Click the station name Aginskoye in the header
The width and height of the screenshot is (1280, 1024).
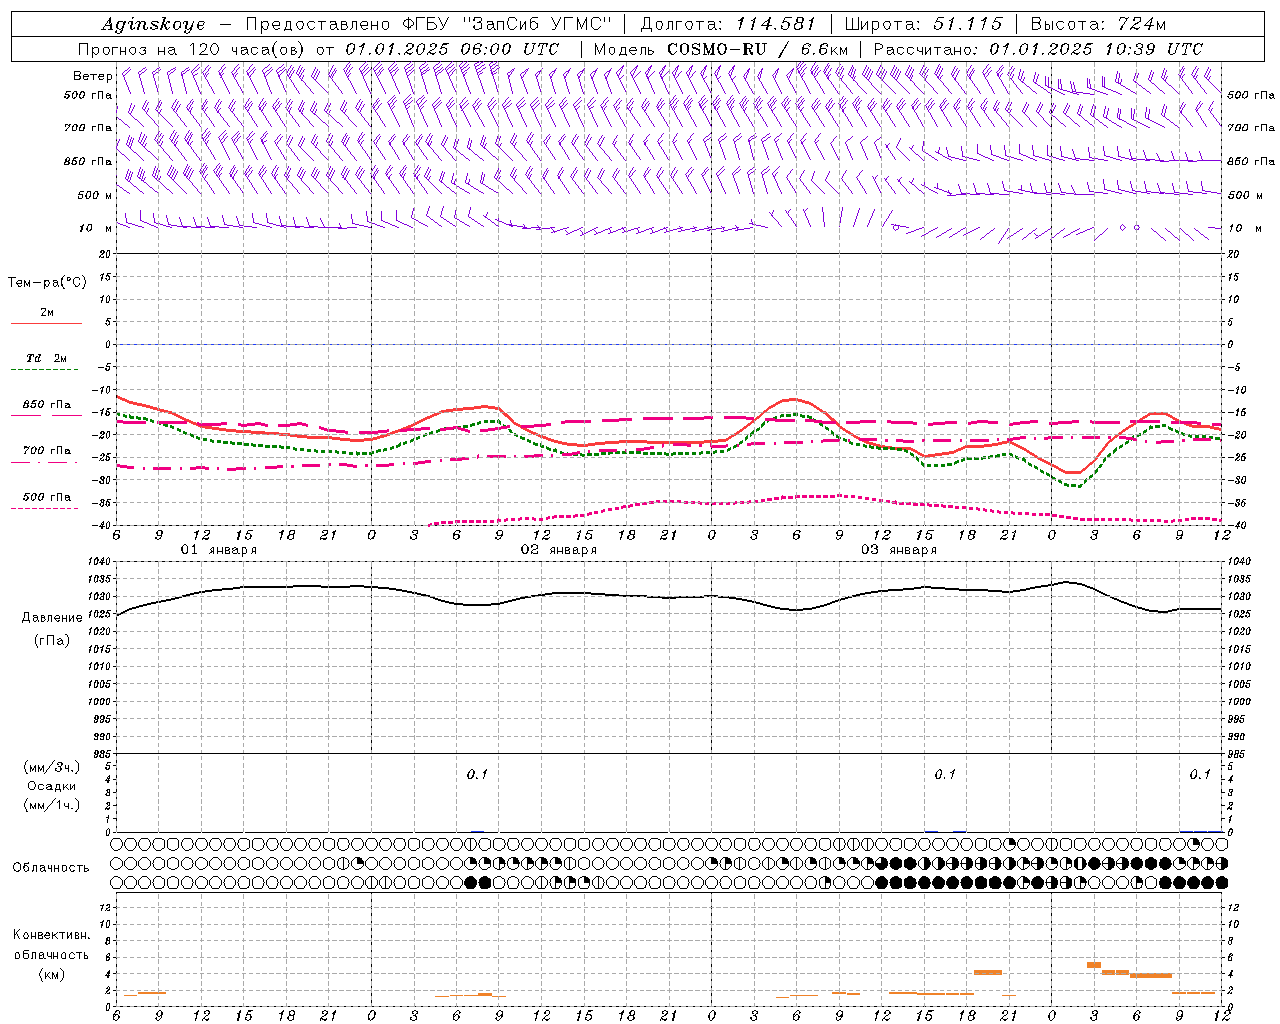click(154, 24)
